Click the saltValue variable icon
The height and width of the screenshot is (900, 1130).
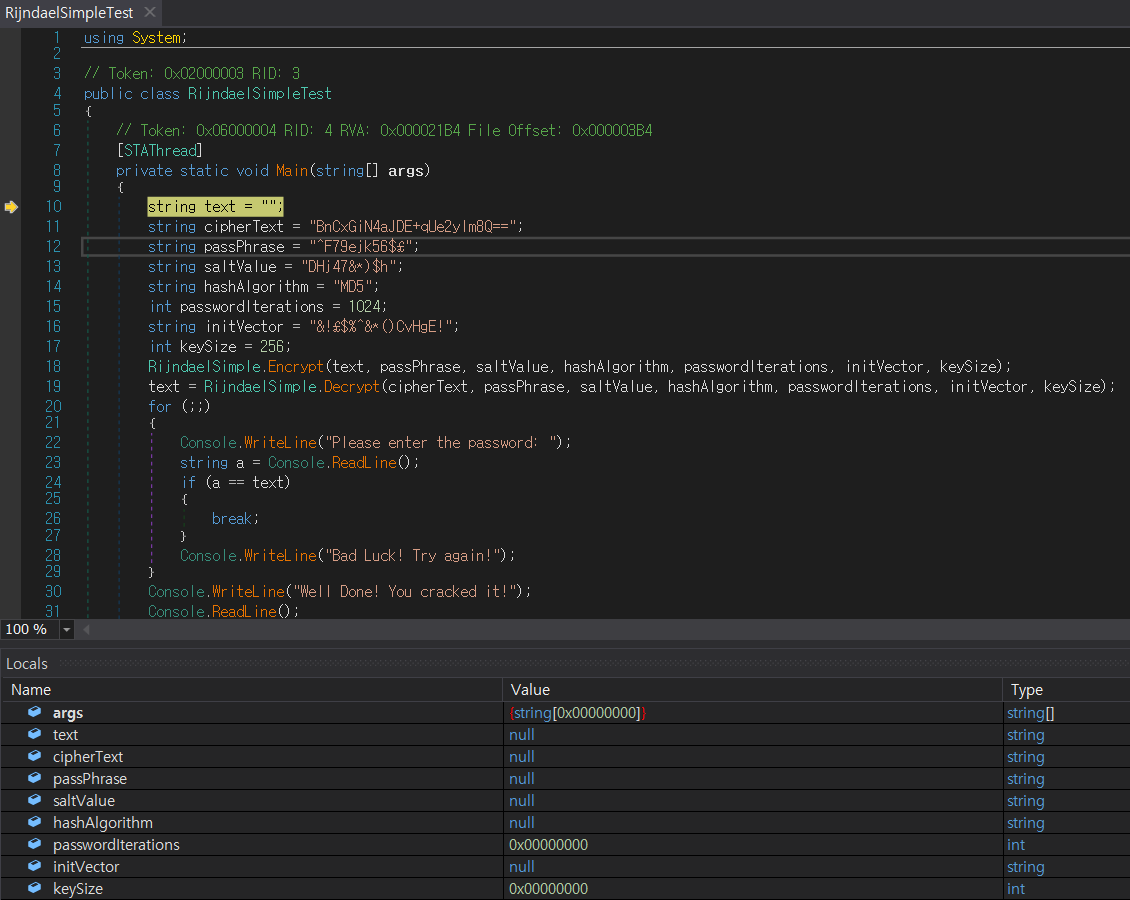pyautogui.click(x=35, y=800)
